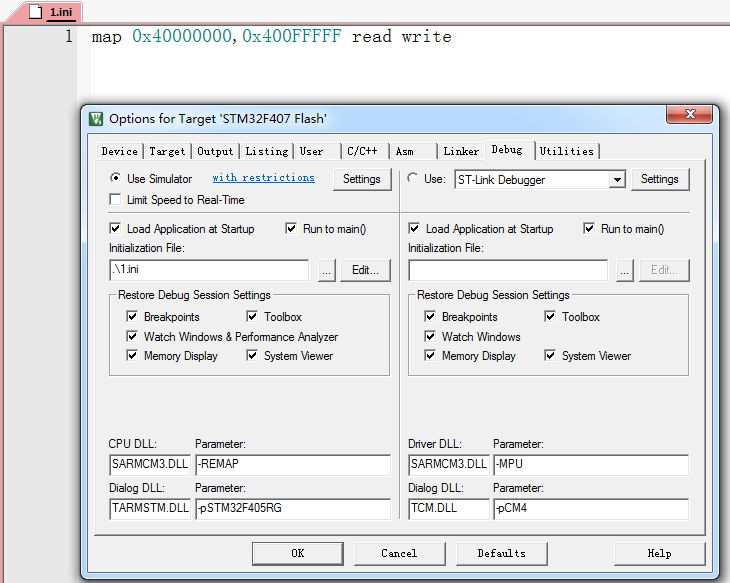Click the -REMAP parameter field
The width and height of the screenshot is (730, 583).
click(x=293, y=464)
